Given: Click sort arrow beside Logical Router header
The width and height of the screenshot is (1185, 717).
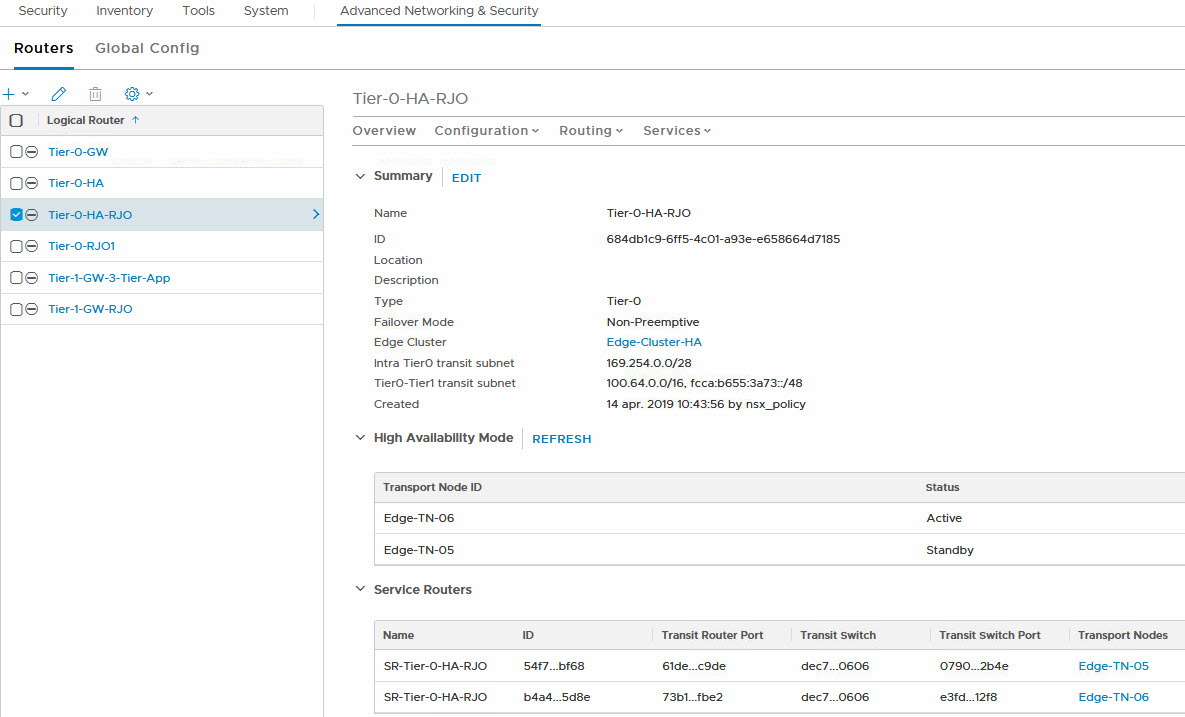Looking at the screenshot, I should pos(136,120).
